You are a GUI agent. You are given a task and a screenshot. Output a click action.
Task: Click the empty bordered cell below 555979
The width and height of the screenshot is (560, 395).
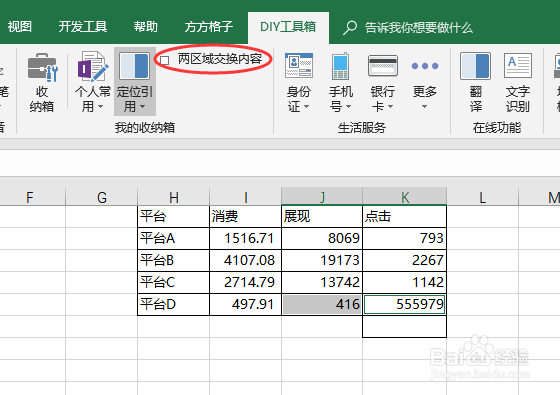pos(405,326)
